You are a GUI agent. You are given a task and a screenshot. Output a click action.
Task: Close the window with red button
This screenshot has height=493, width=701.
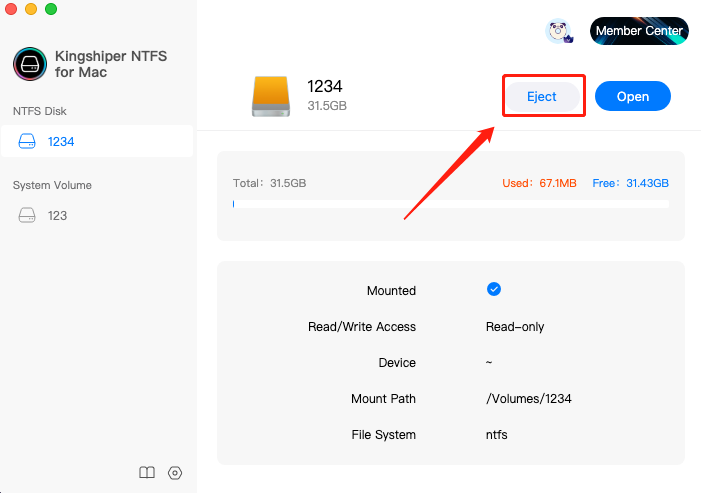tap(11, 9)
